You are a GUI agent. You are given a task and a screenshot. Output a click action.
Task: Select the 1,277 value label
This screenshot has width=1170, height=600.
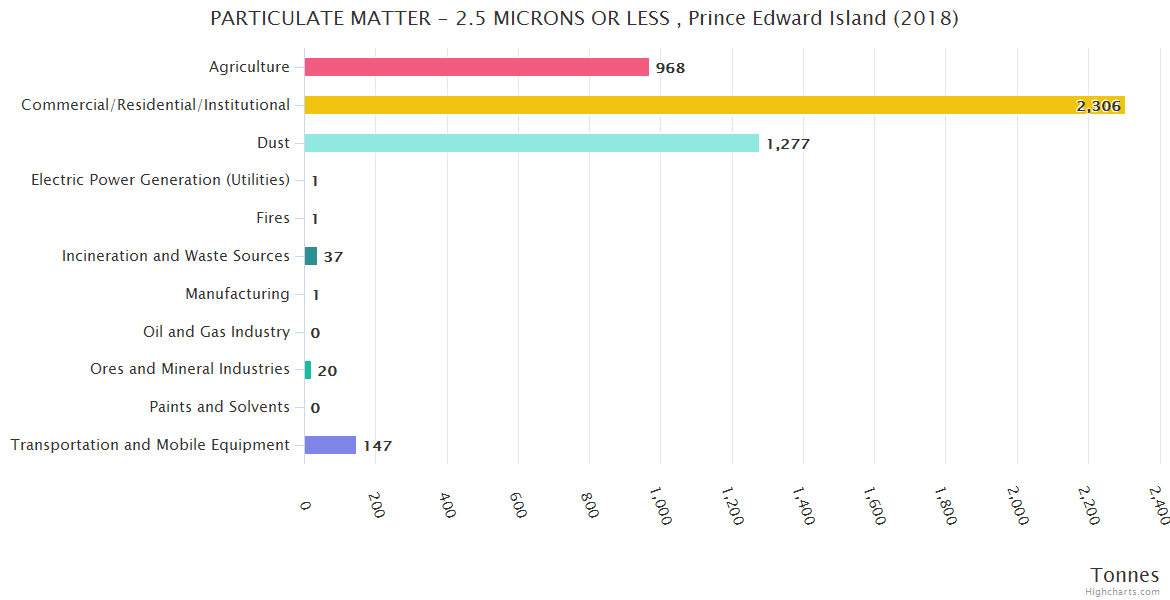[788, 144]
